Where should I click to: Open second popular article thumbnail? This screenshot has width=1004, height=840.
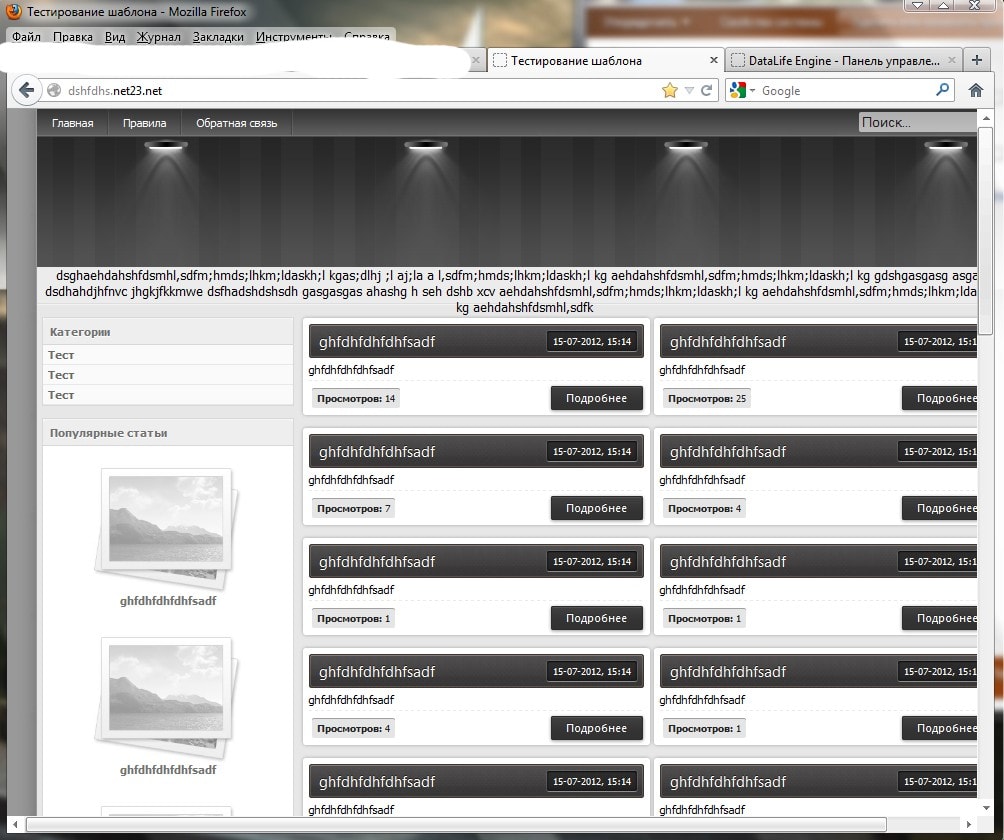pos(166,697)
